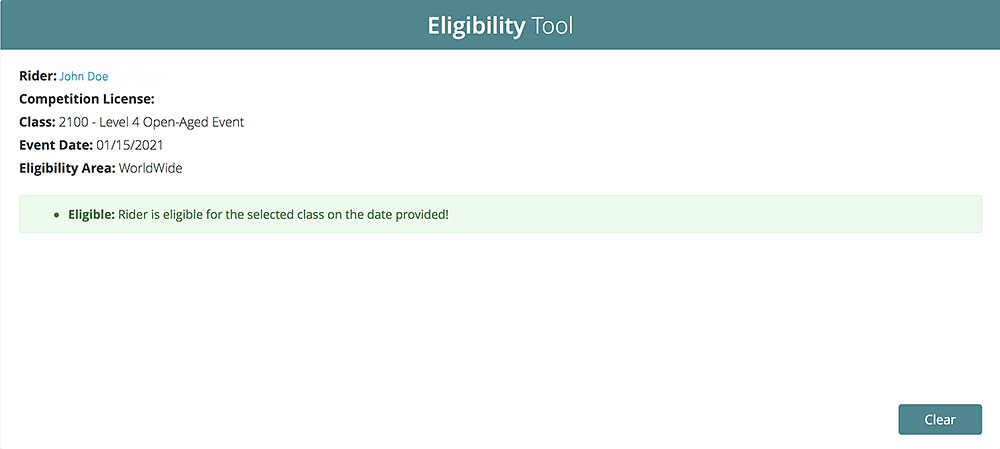Click the date value 01/15/2021
The width and height of the screenshot is (1000, 449).
click(132, 145)
